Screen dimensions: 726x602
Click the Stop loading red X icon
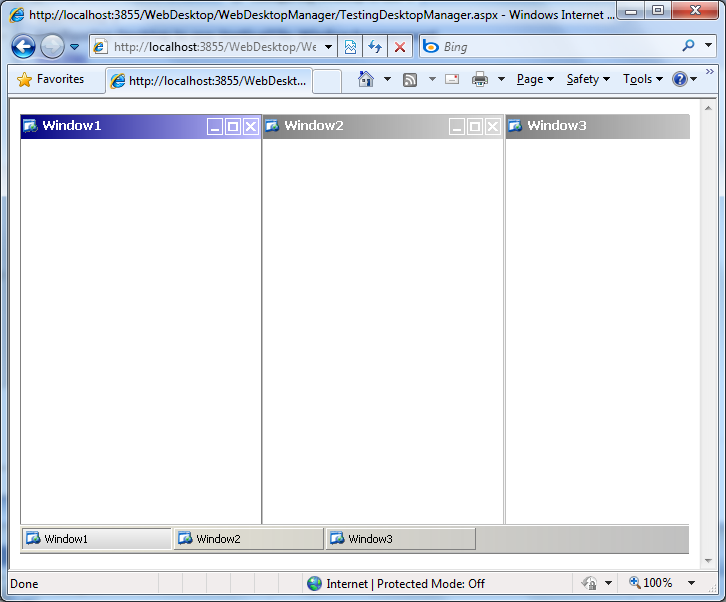click(x=400, y=47)
